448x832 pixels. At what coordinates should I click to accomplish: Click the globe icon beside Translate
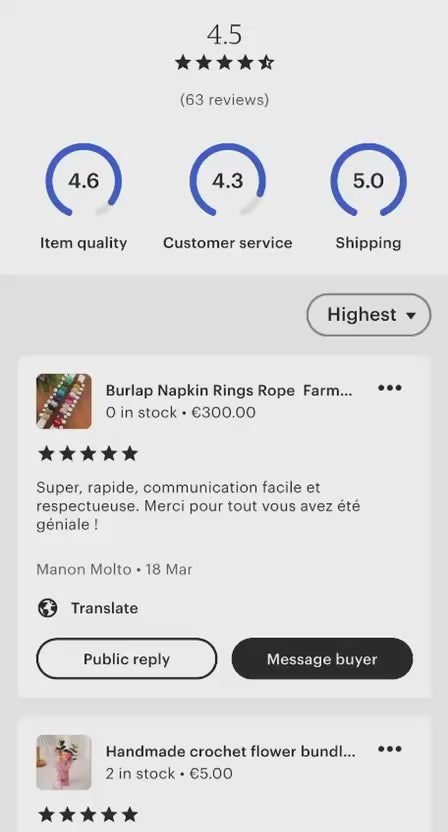47,608
